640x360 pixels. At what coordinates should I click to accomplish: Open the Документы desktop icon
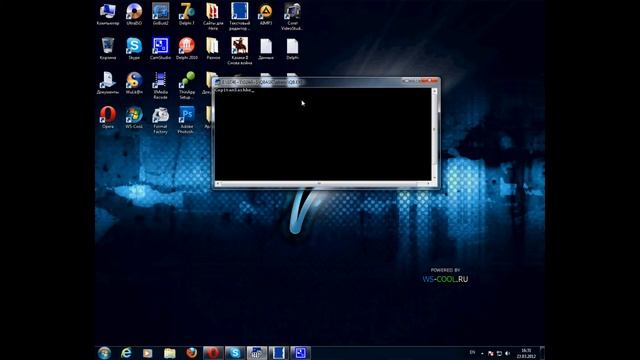pos(108,83)
